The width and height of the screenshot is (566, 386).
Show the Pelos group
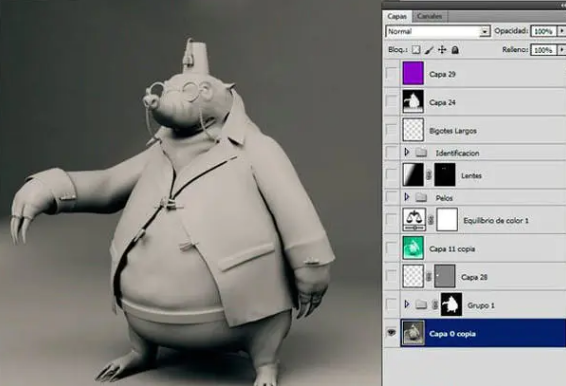(391, 197)
